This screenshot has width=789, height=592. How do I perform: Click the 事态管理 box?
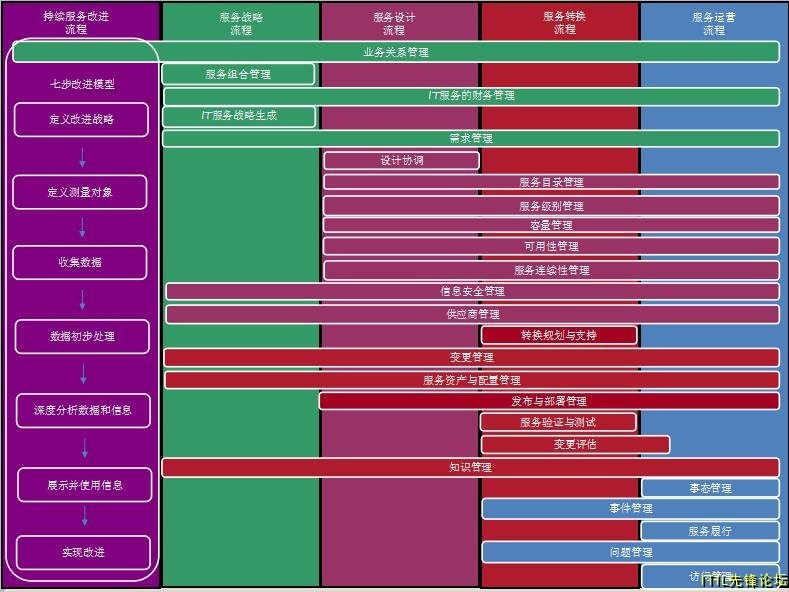click(x=711, y=488)
